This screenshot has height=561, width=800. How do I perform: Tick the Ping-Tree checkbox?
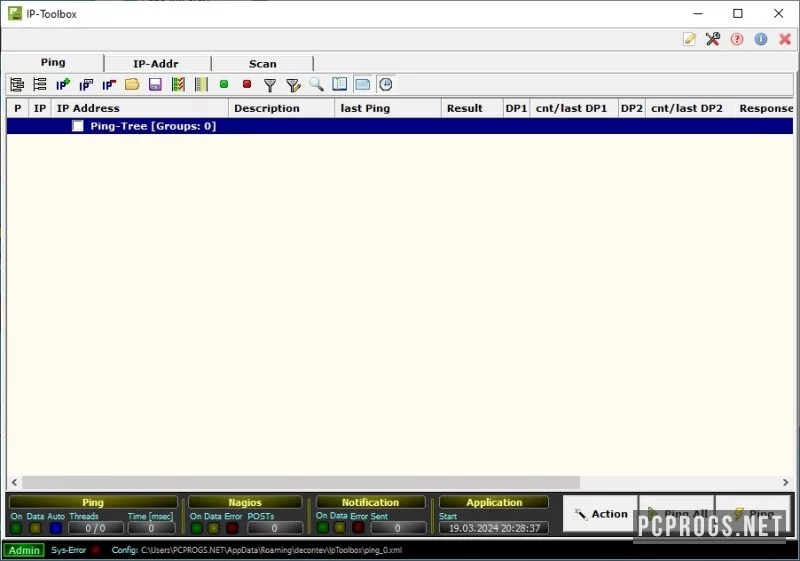click(78, 126)
